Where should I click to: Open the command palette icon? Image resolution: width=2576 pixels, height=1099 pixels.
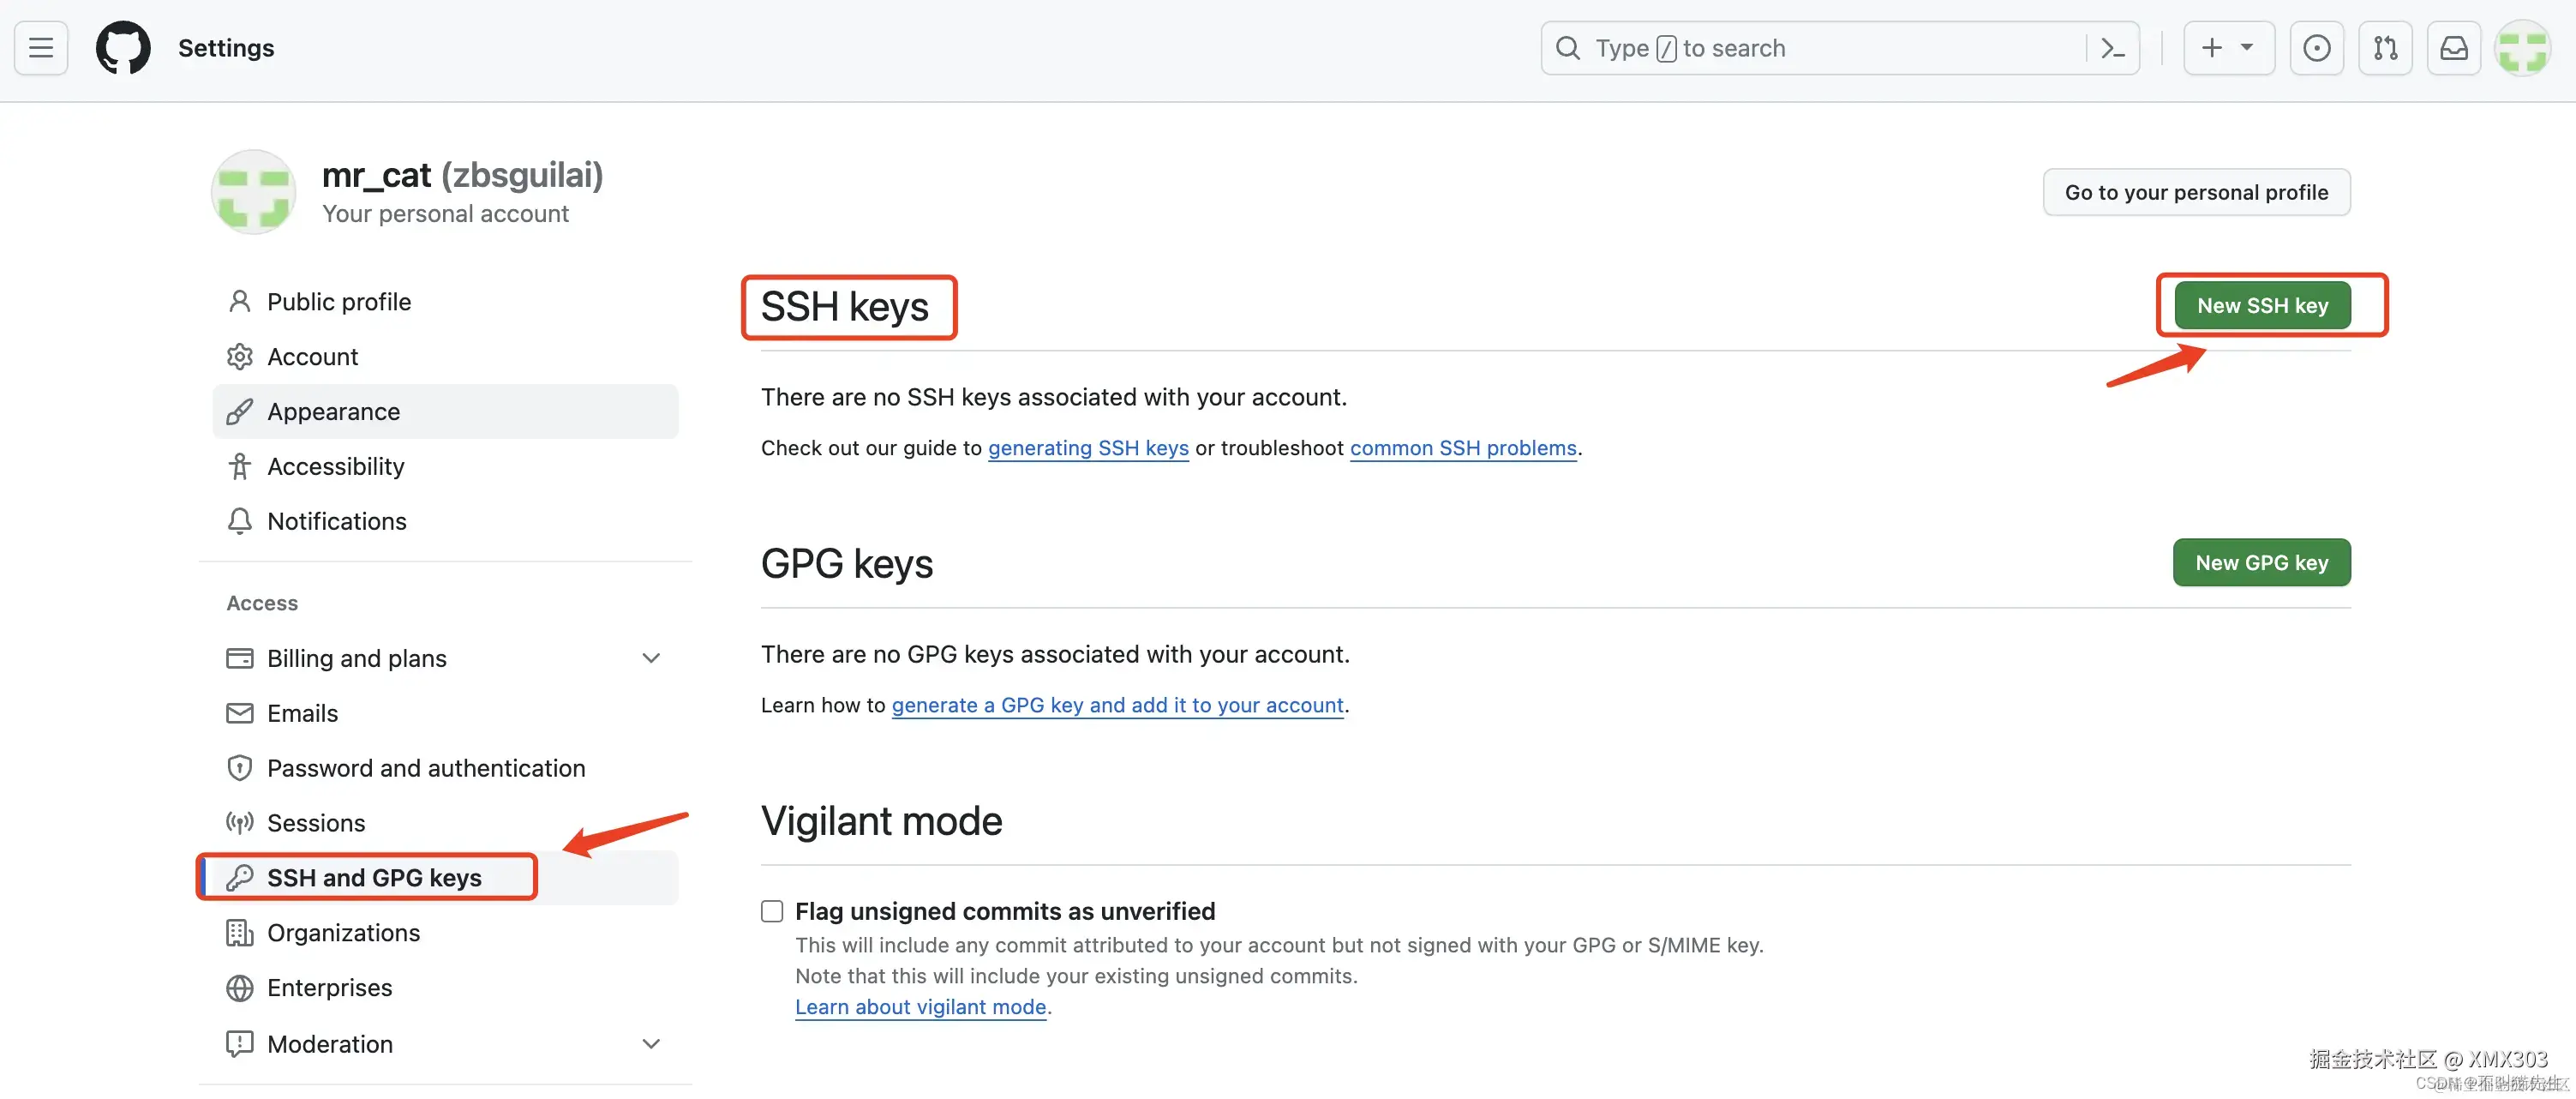click(x=2112, y=48)
